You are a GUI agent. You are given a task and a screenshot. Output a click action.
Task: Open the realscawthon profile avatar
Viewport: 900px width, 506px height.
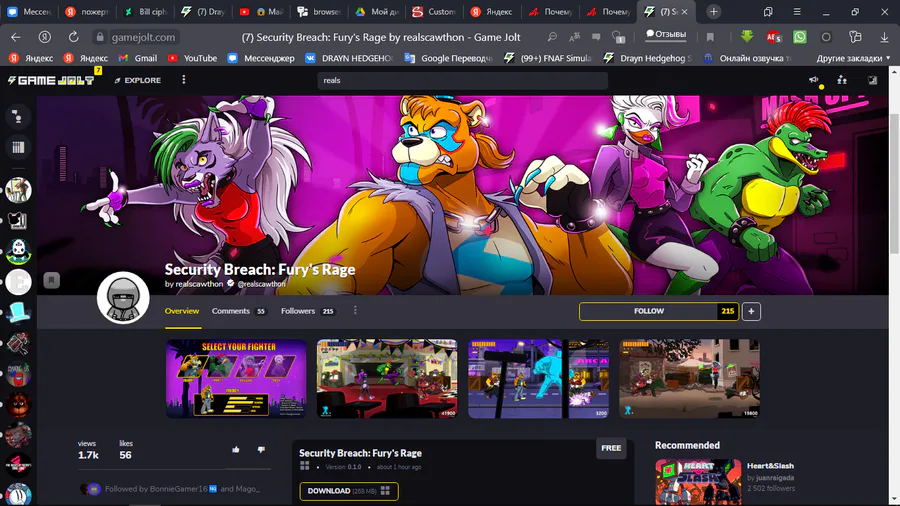(x=123, y=298)
